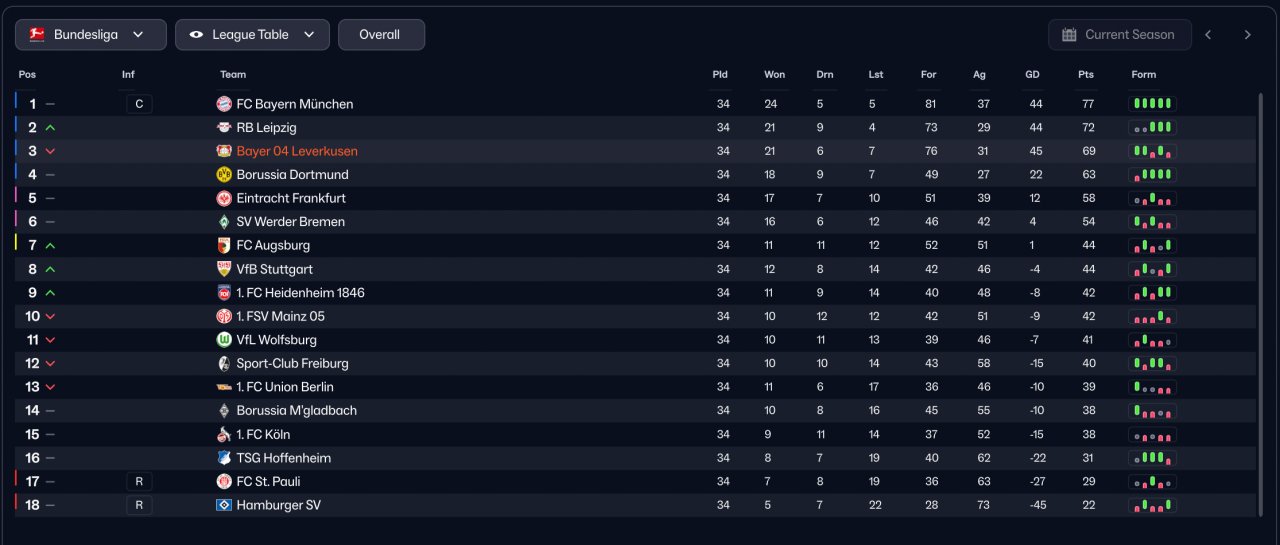Click the Current Season button

pyautogui.click(x=1120, y=35)
